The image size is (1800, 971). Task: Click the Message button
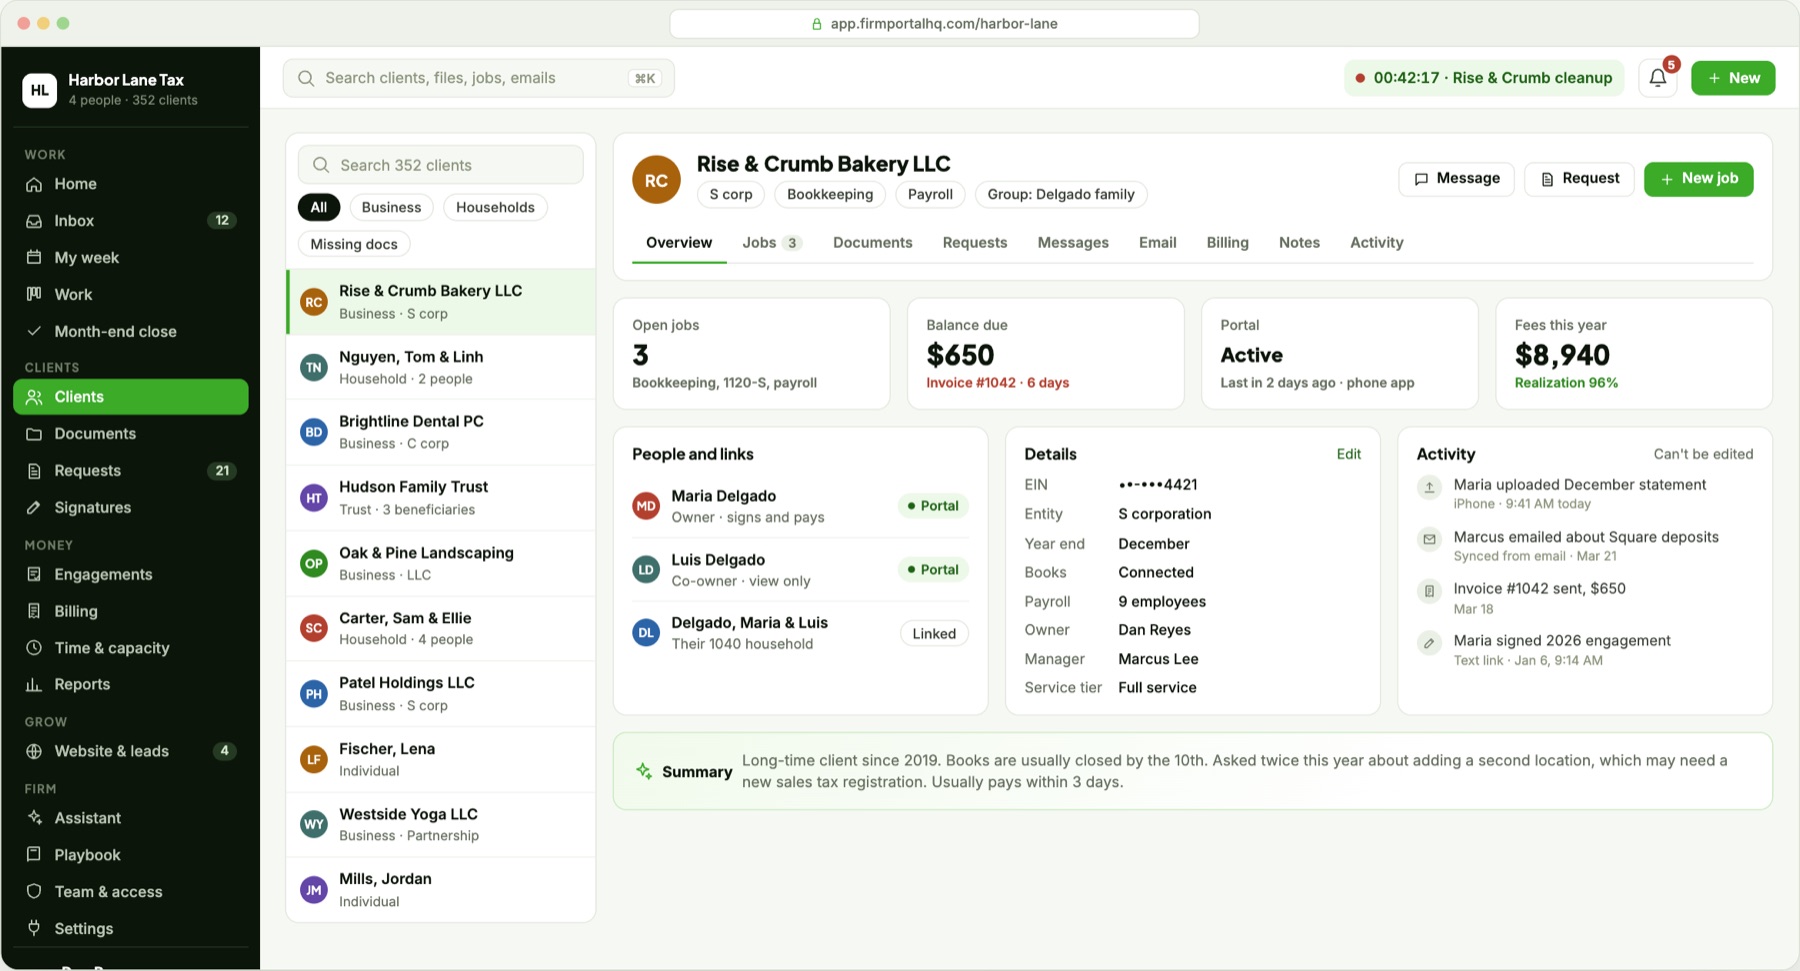1456,179
